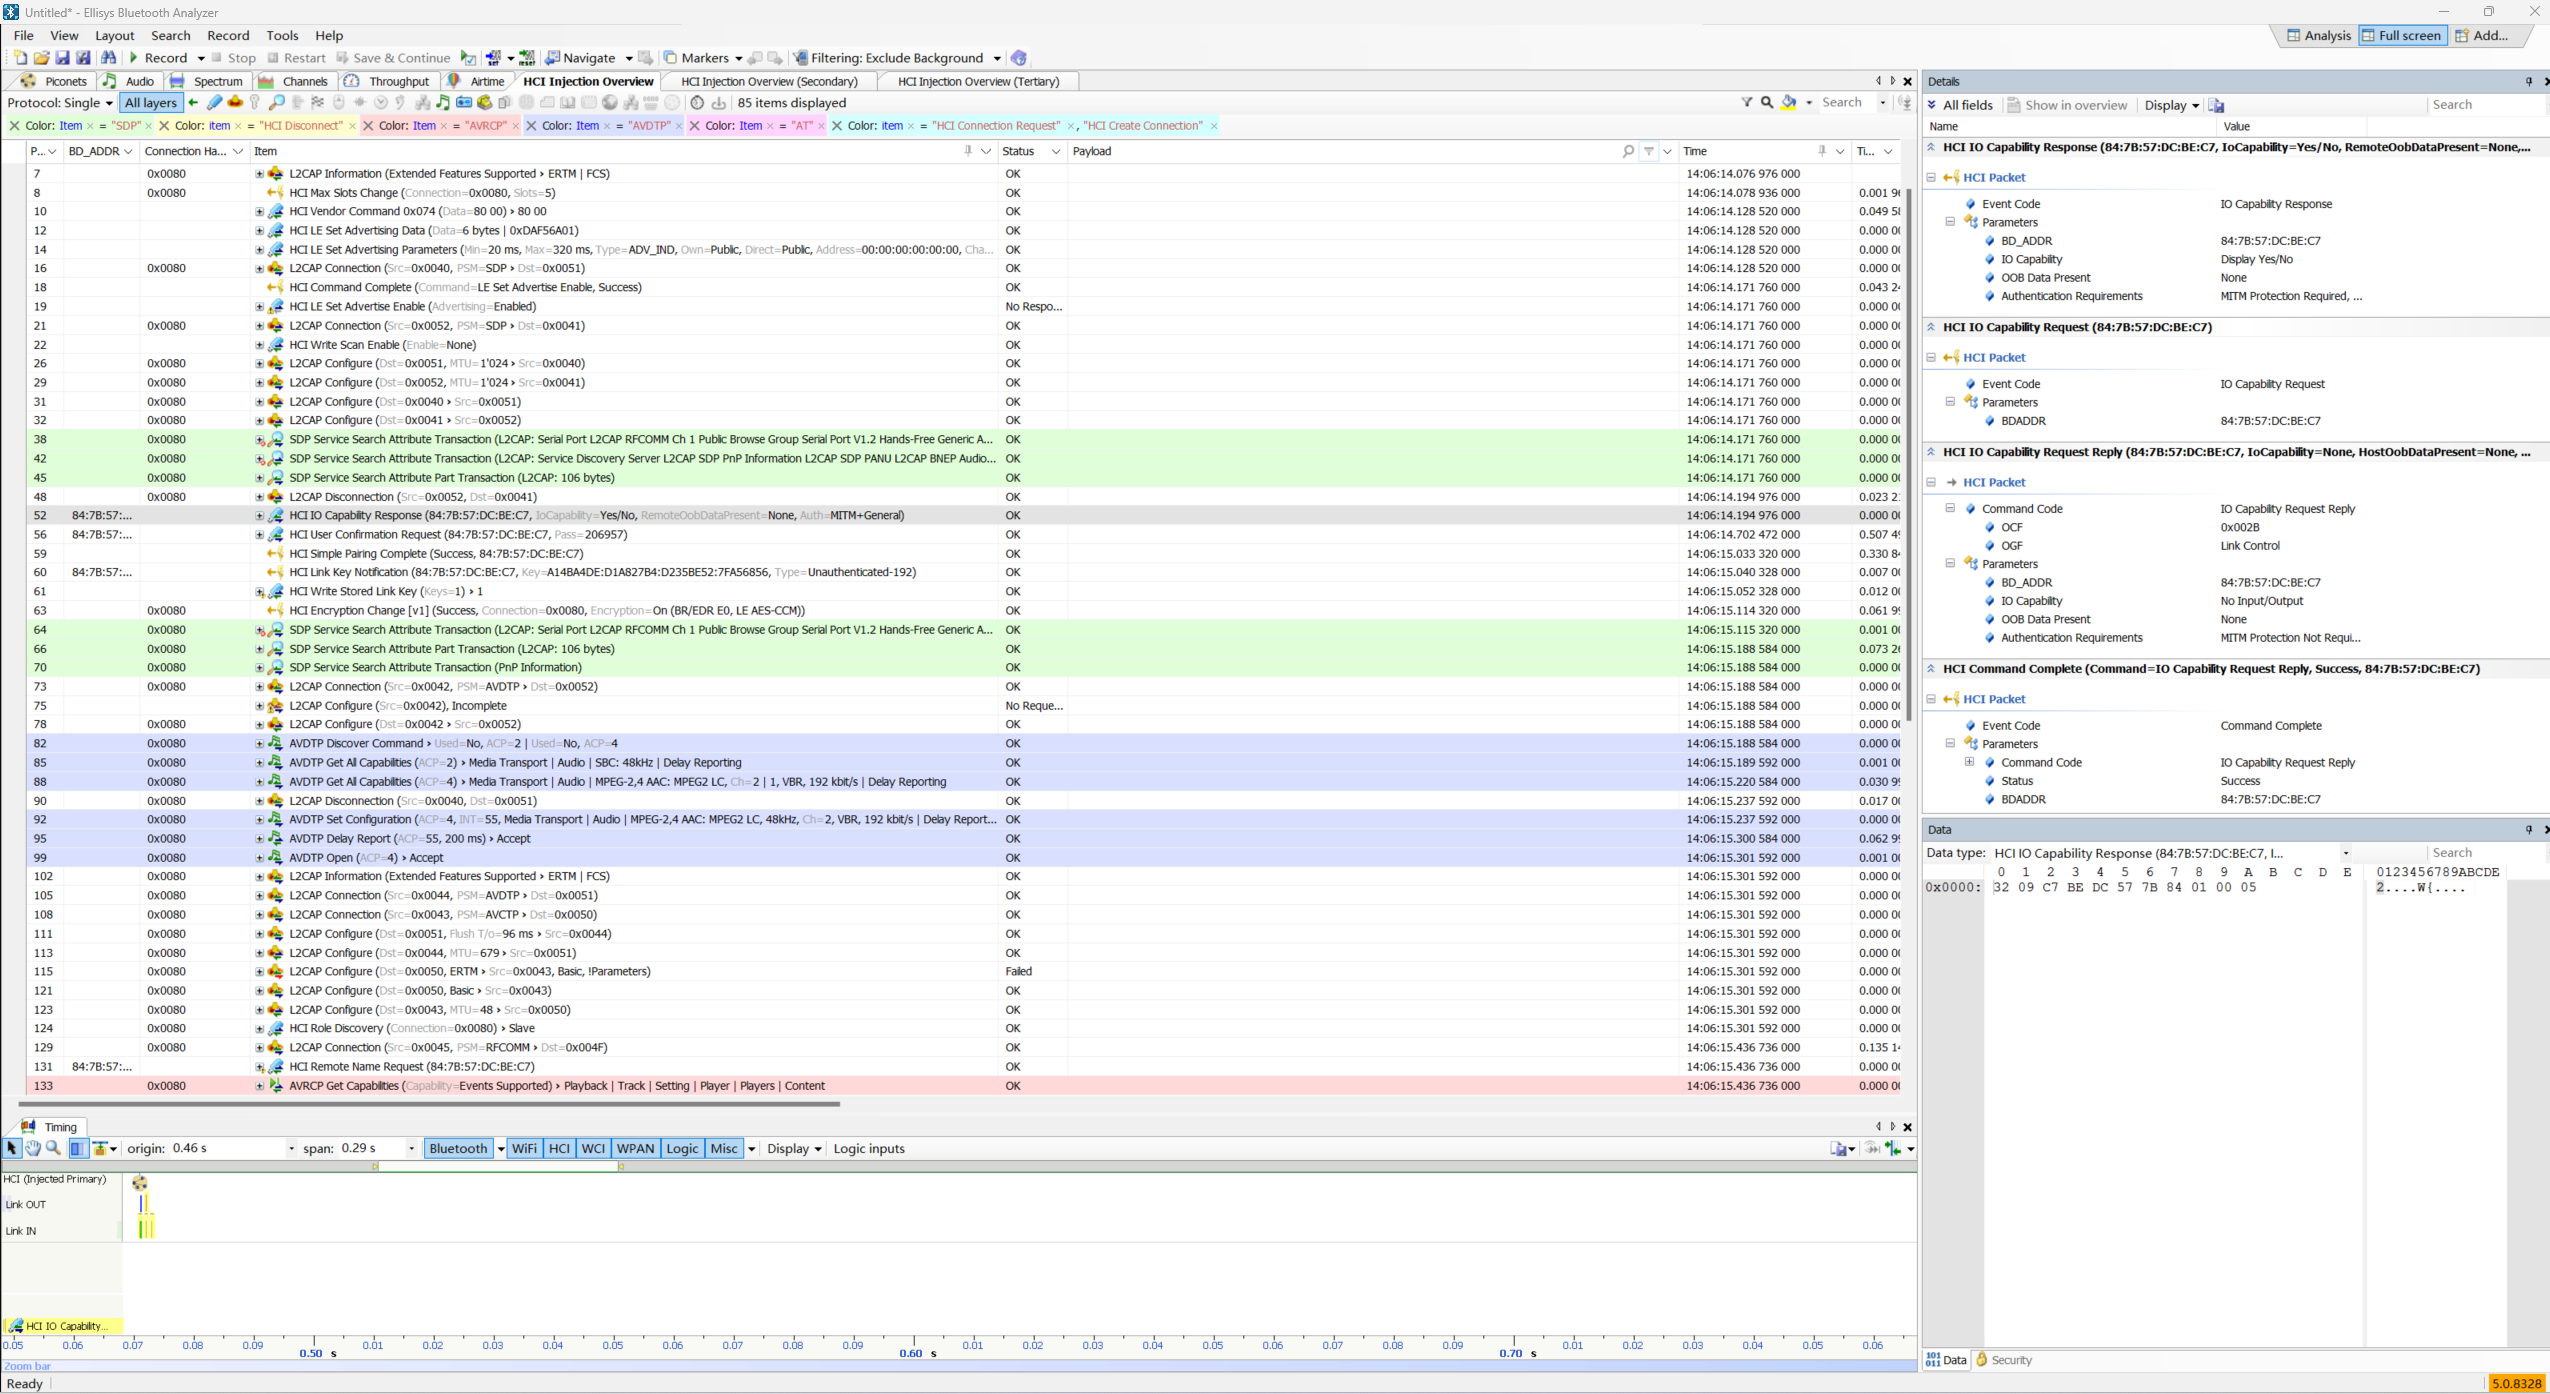Click All fields in Details panel
The height and width of the screenshot is (1394, 2550).
(x=1960, y=105)
